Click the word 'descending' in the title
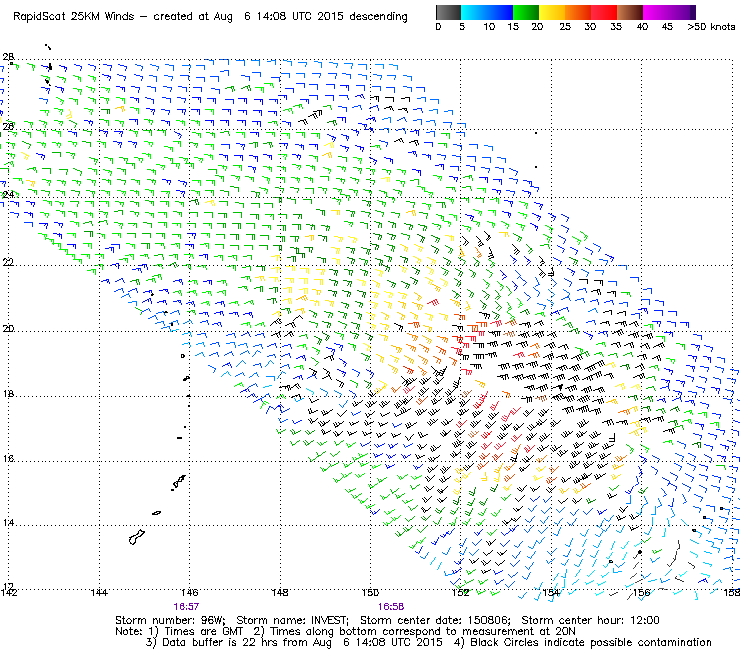 (378, 17)
